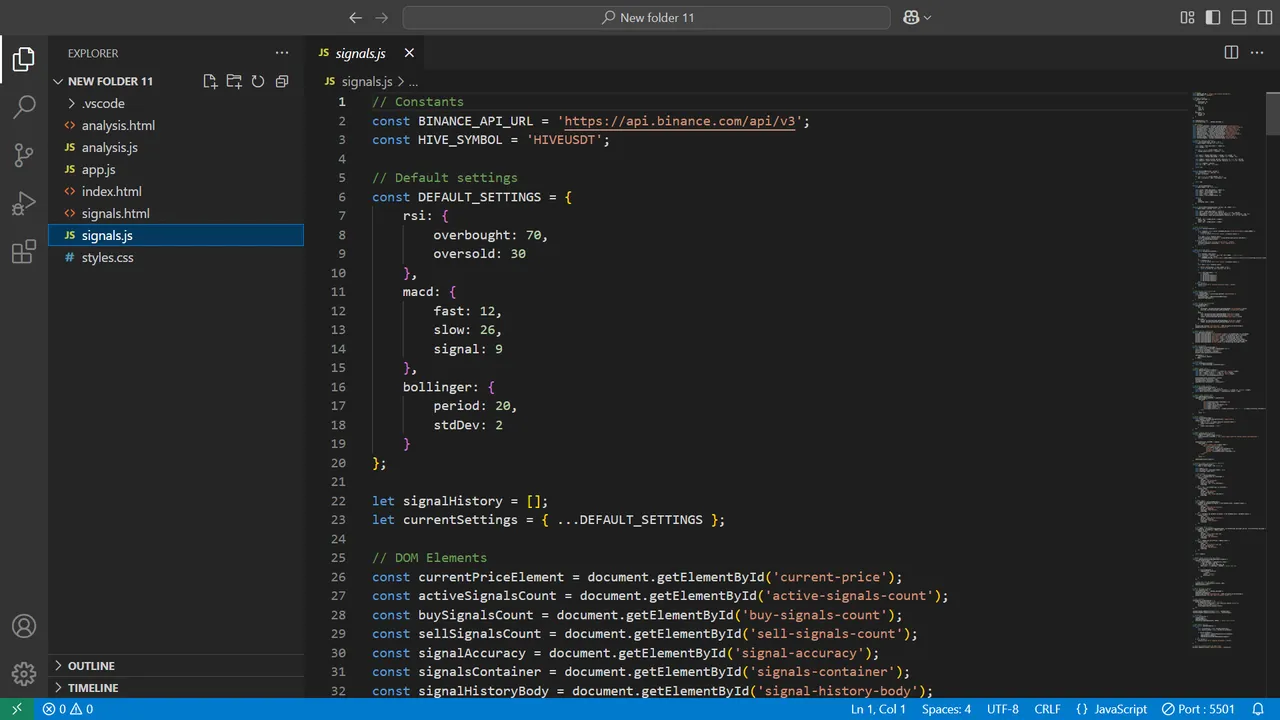Screen dimensions: 1280x720
Task: Open the Manage gear icon
Action: pos(24,674)
